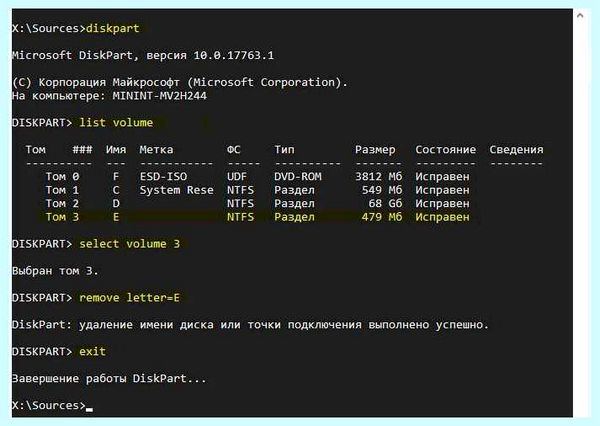Click 'Завершение работы DiskPart...' message
Image resolution: width=600 pixels, height=426 pixels.
109,379
